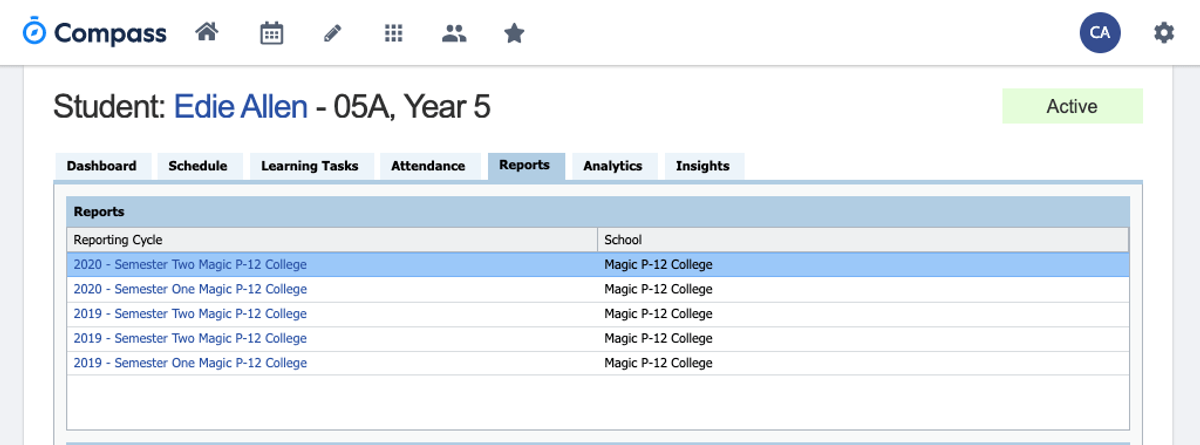Click the Reporting Cycle column header
Image resolution: width=1200 pixels, height=445 pixels.
pyautogui.click(x=332, y=240)
